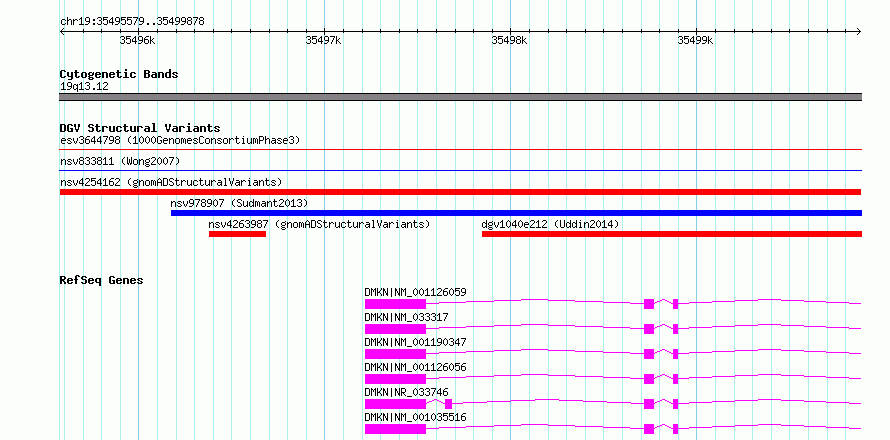
Task: Select the large exon of DMKN|NM_001126056
Action: tap(395, 379)
